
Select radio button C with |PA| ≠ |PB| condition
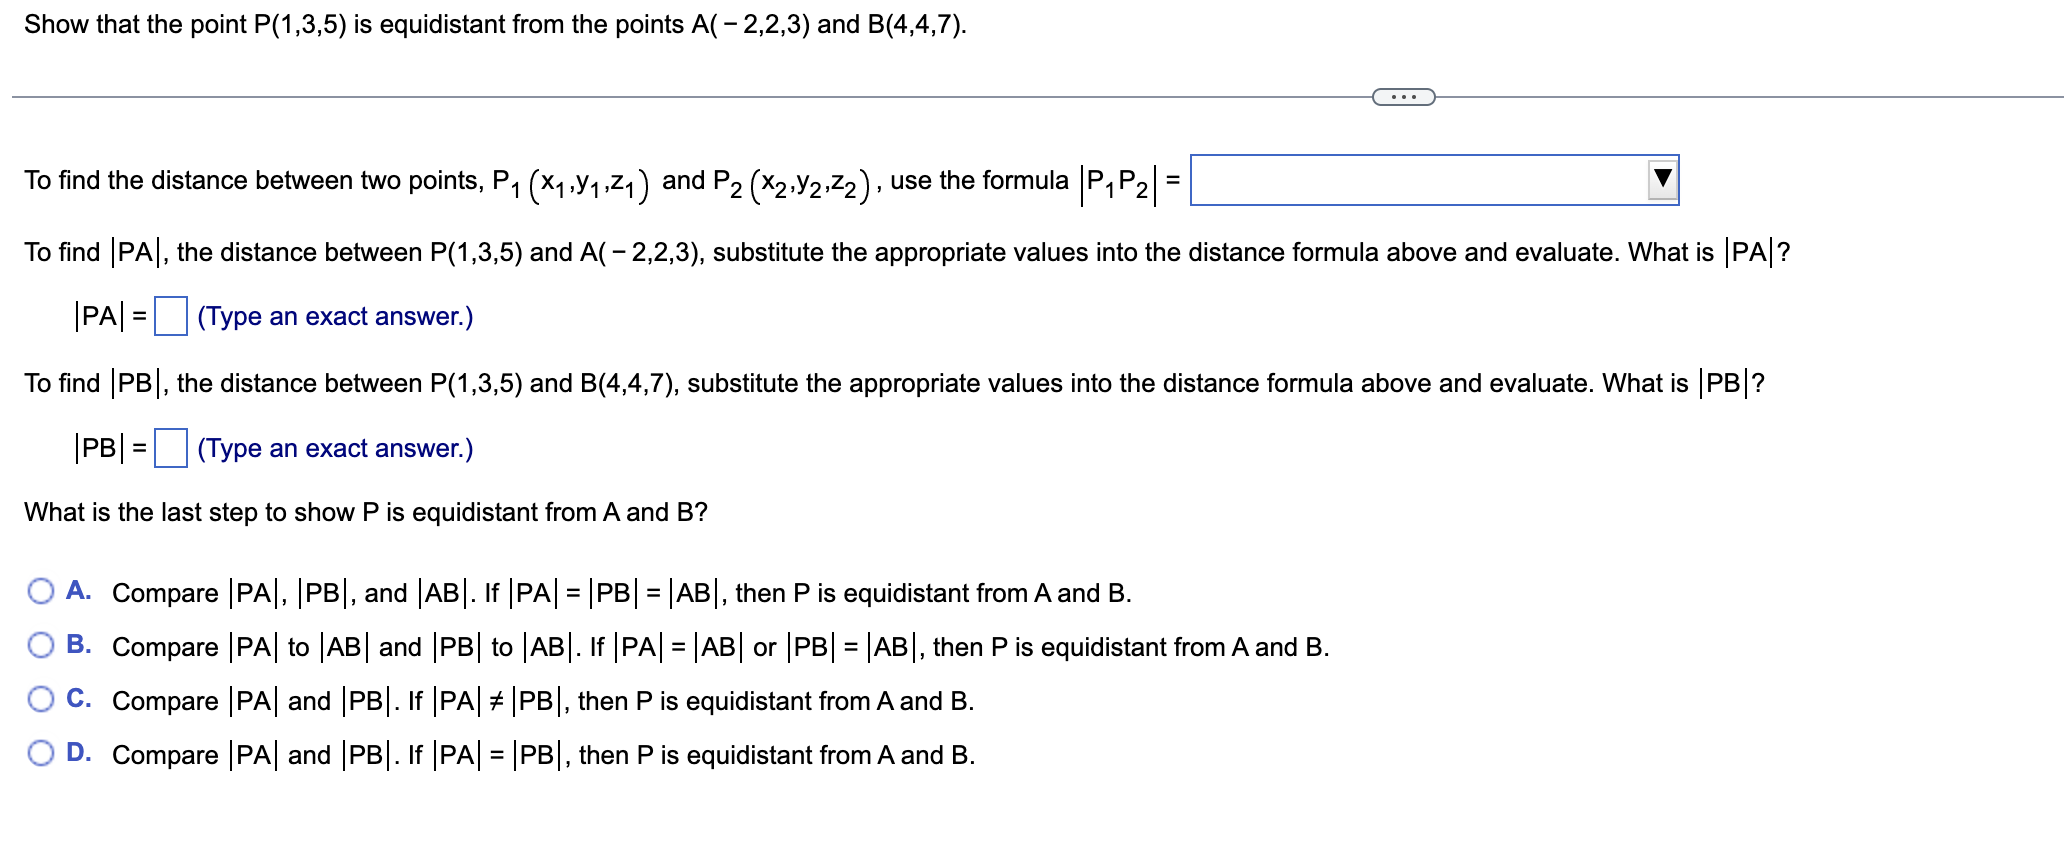39,700
